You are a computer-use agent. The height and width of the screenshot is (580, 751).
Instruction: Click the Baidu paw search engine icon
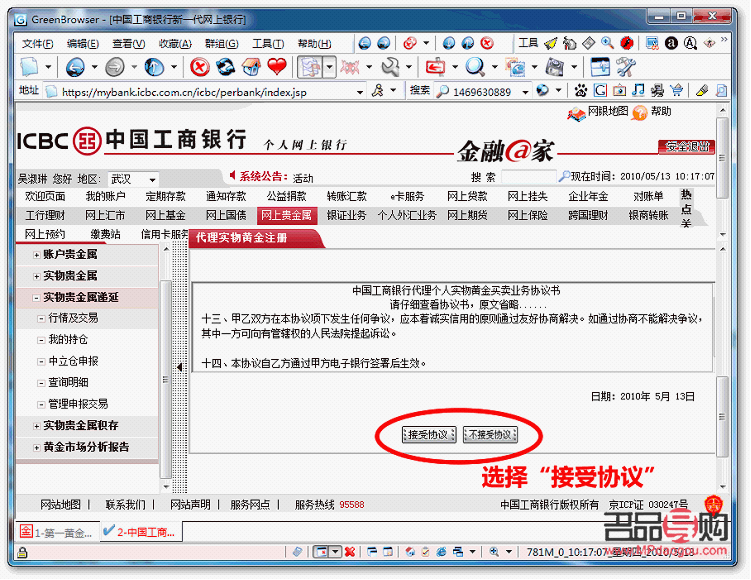[581, 91]
